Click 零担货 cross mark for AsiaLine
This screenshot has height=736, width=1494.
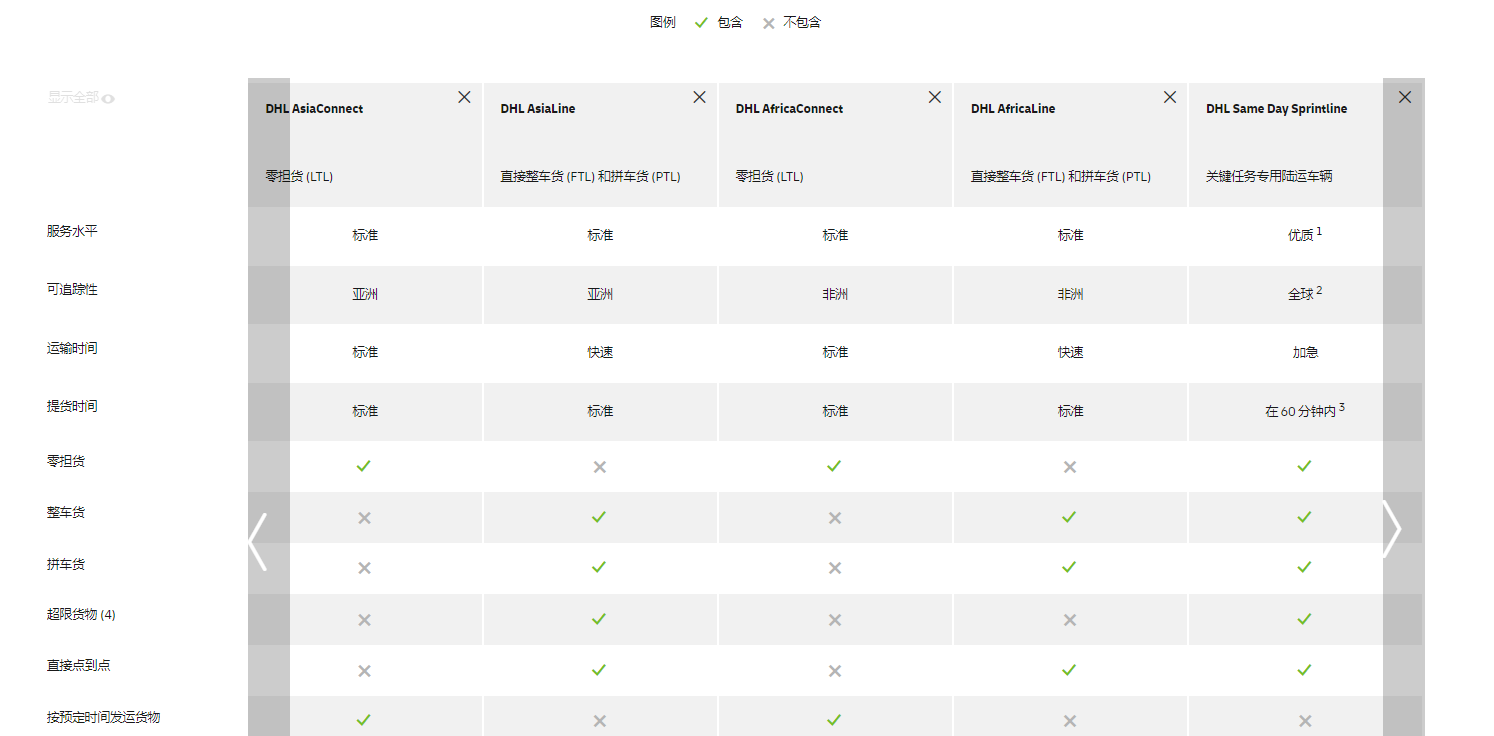coord(599,467)
